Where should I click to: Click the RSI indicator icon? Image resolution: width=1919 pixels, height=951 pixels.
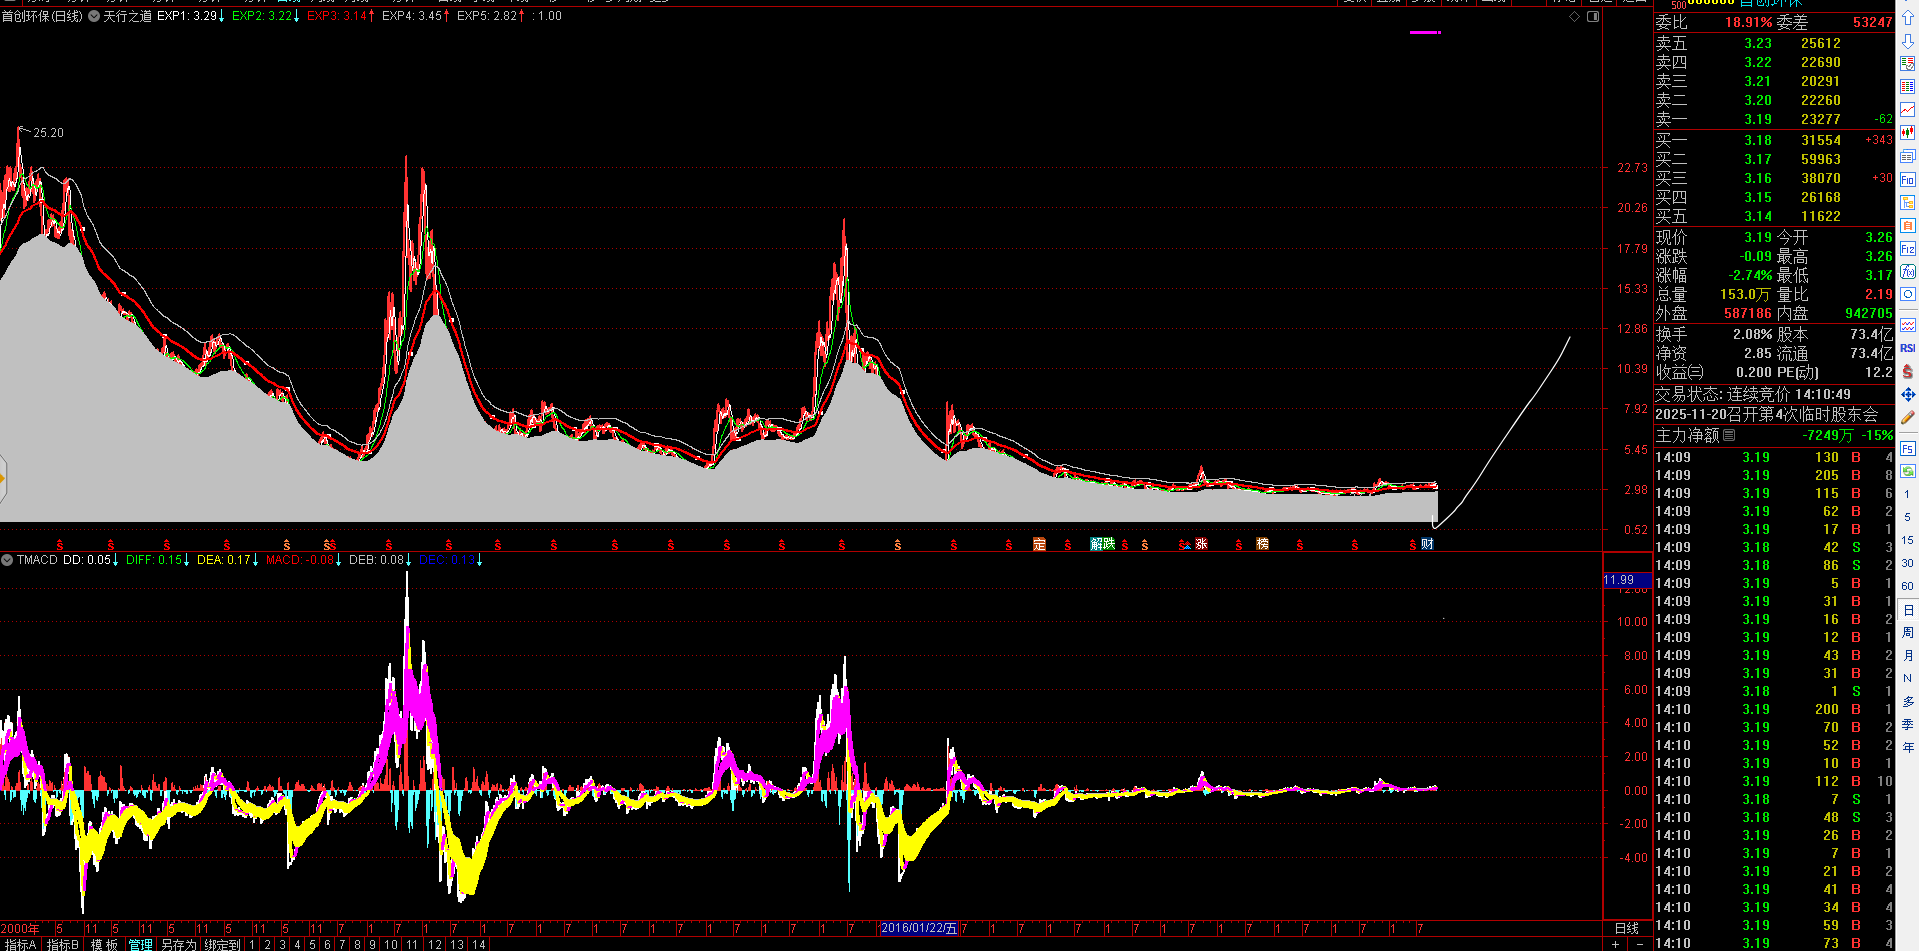[x=1907, y=348]
